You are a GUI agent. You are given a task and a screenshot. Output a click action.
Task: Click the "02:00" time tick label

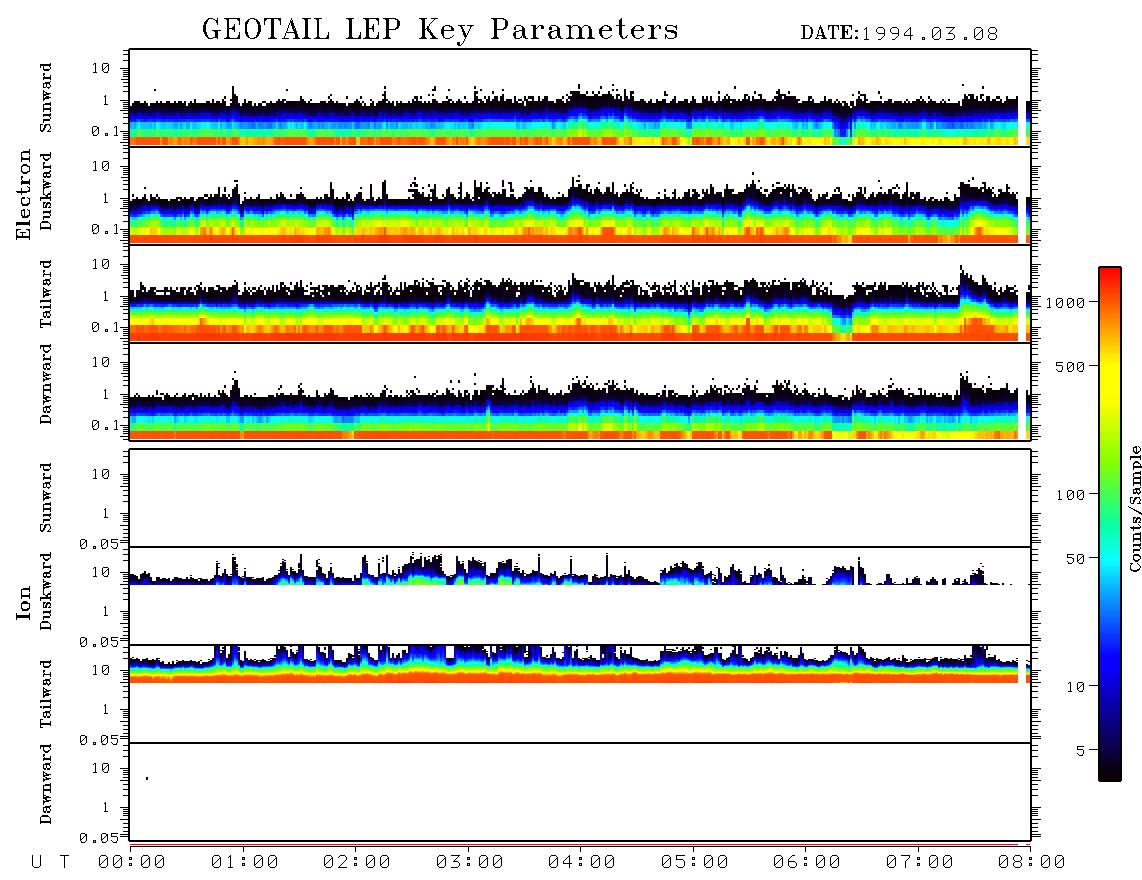tap(357, 863)
